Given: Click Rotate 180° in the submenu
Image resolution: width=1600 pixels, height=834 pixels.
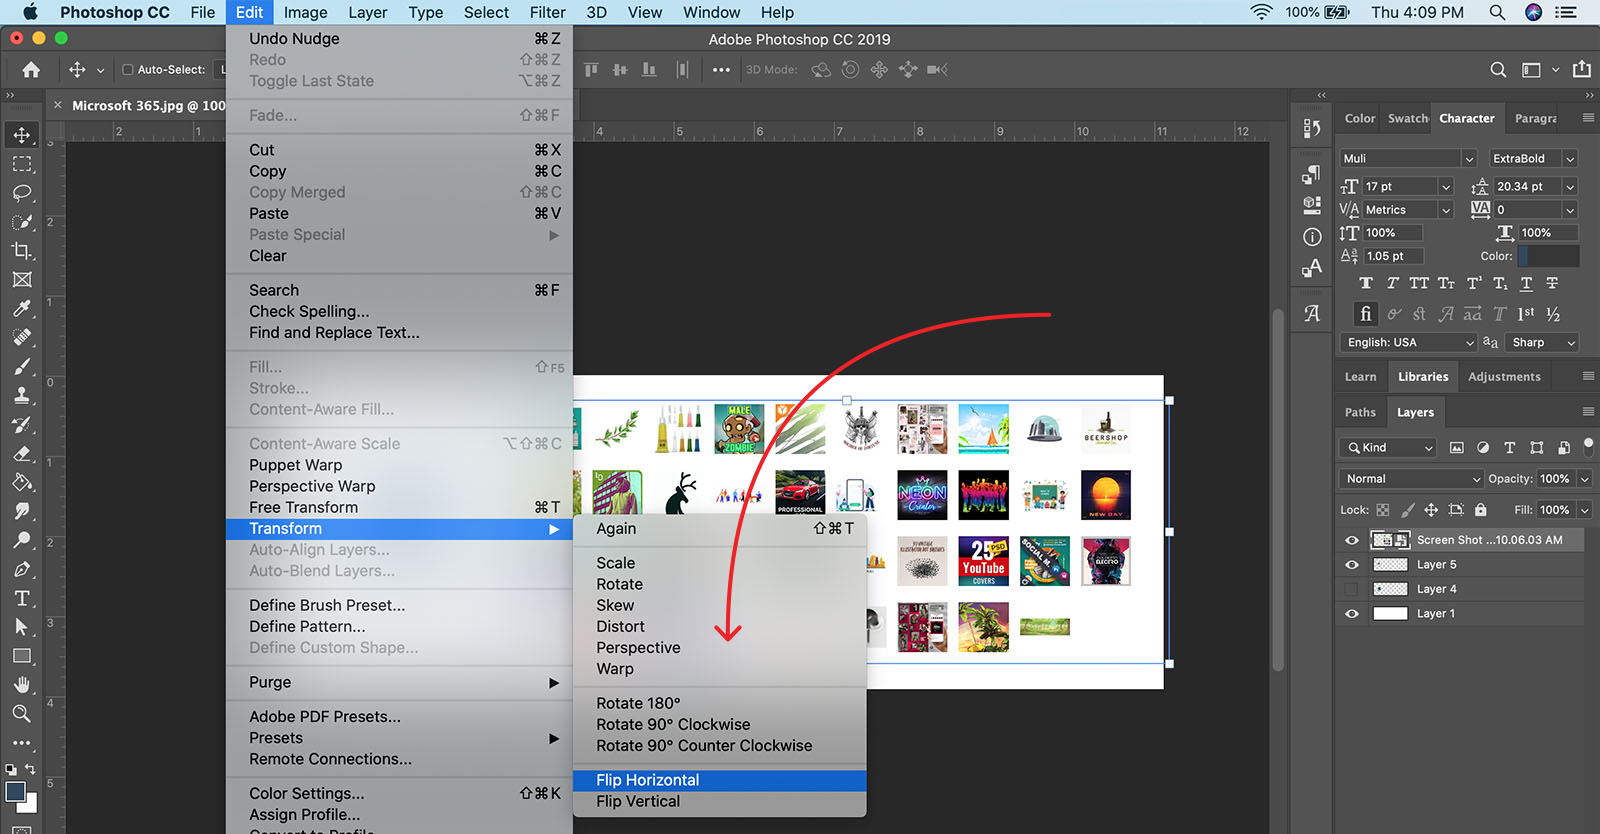Looking at the screenshot, I should tap(638, 703).
